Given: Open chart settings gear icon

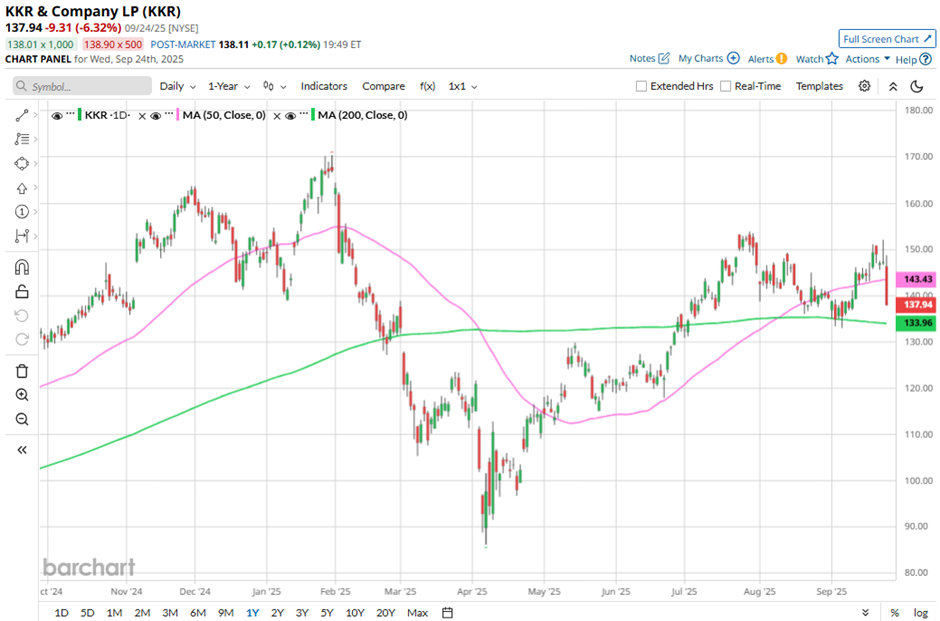Looking at the screenshot, I should pyautogui.click(x=865, y=86).
